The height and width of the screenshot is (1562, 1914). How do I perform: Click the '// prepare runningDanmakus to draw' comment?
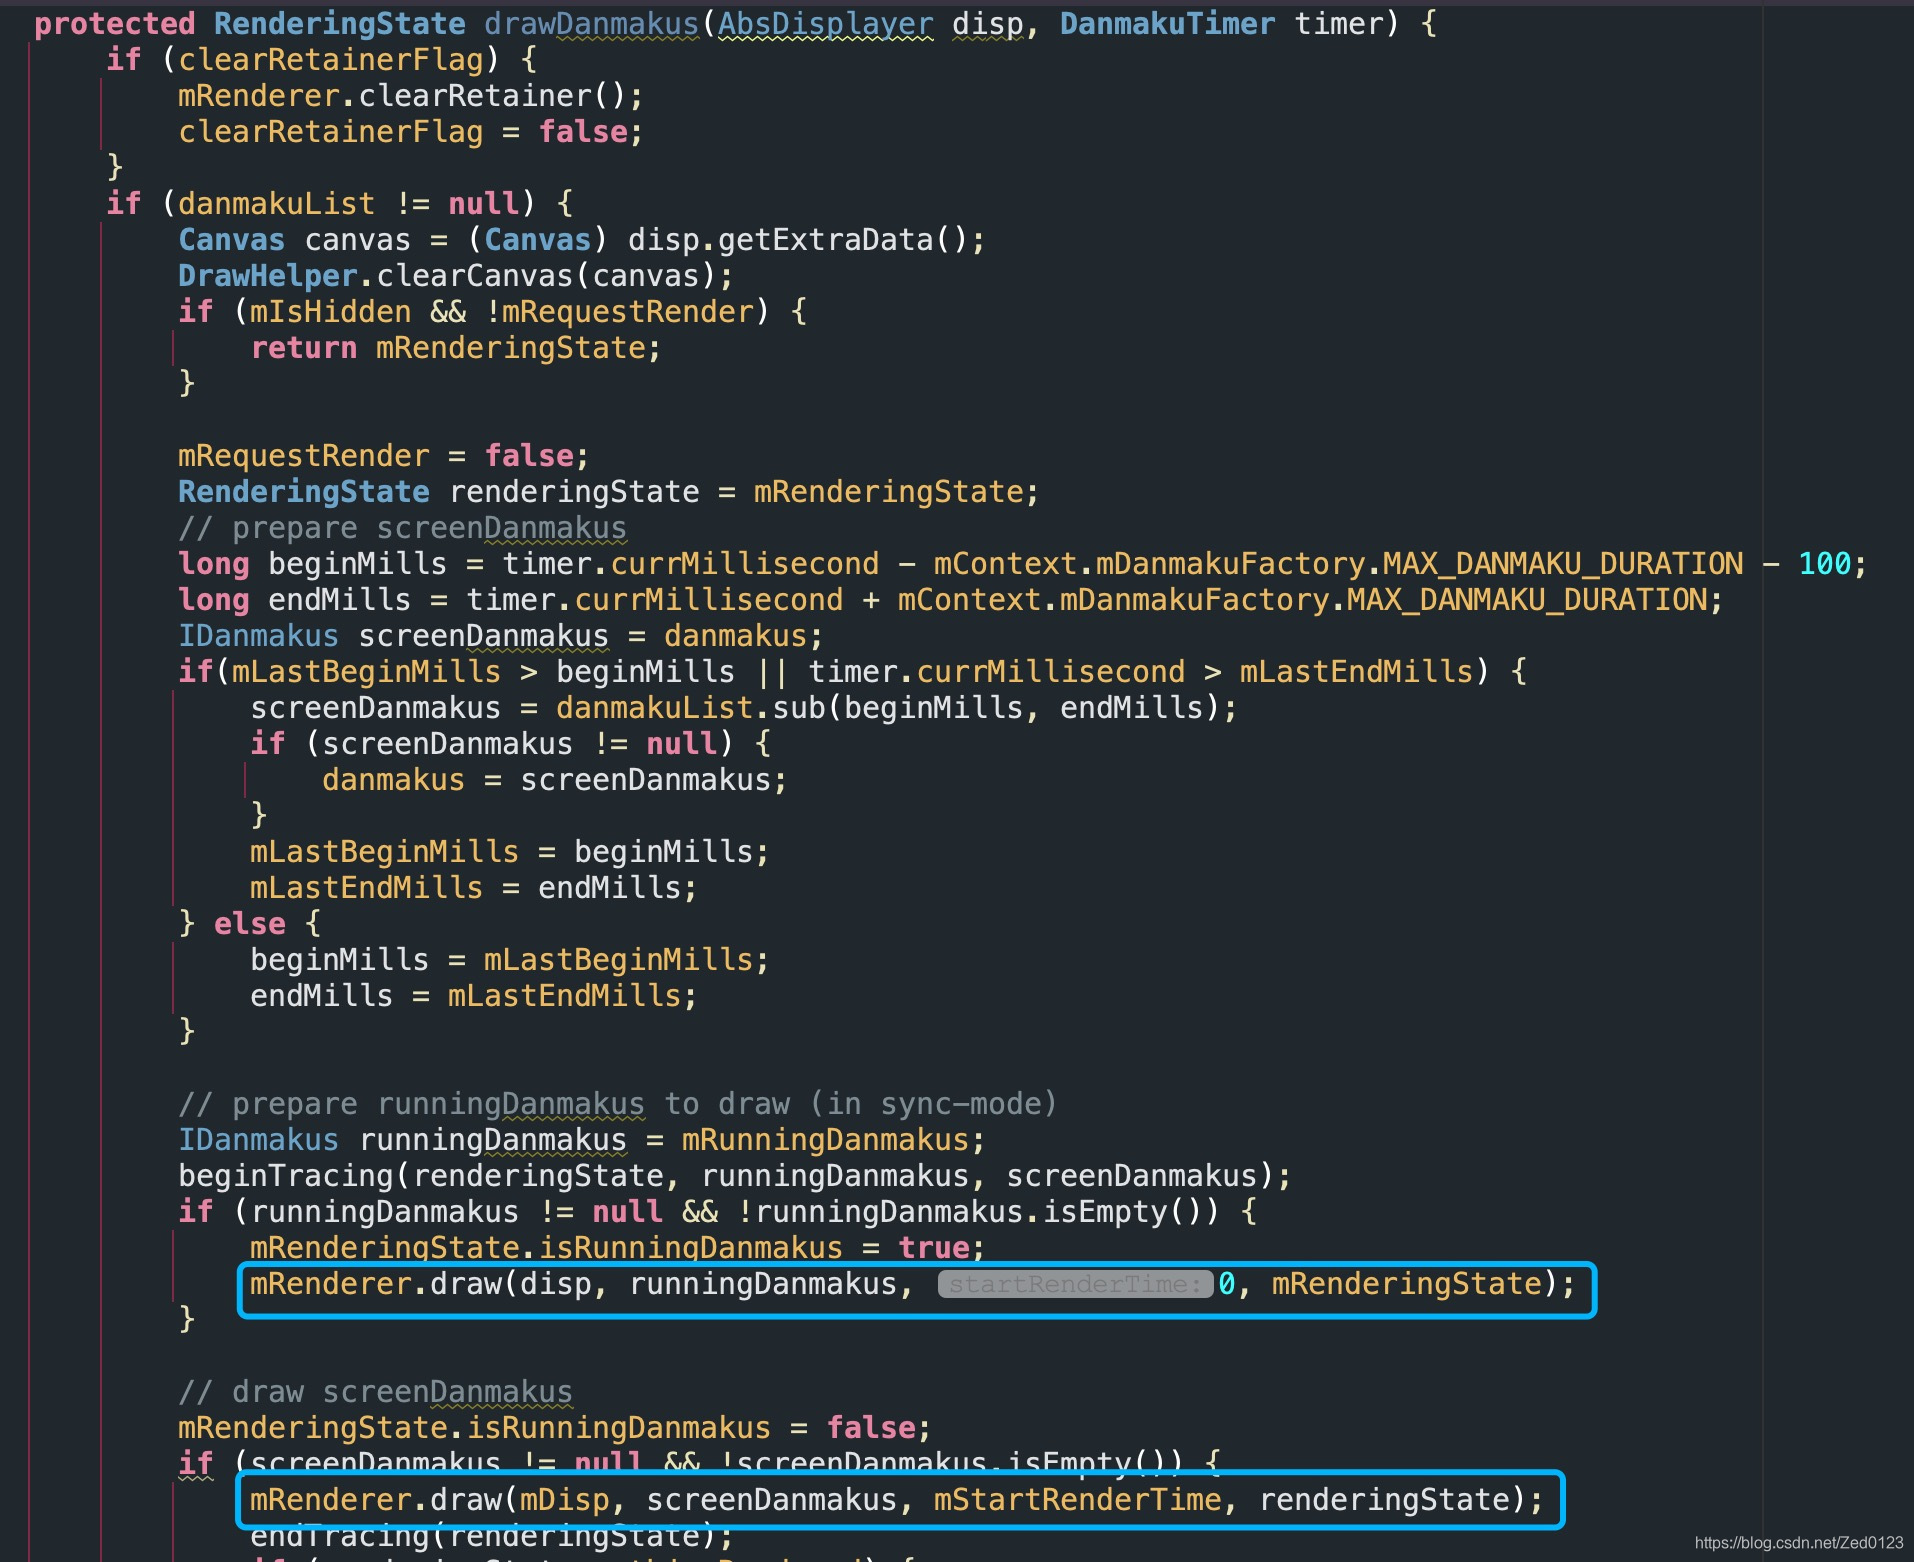tap(617, 1104)
